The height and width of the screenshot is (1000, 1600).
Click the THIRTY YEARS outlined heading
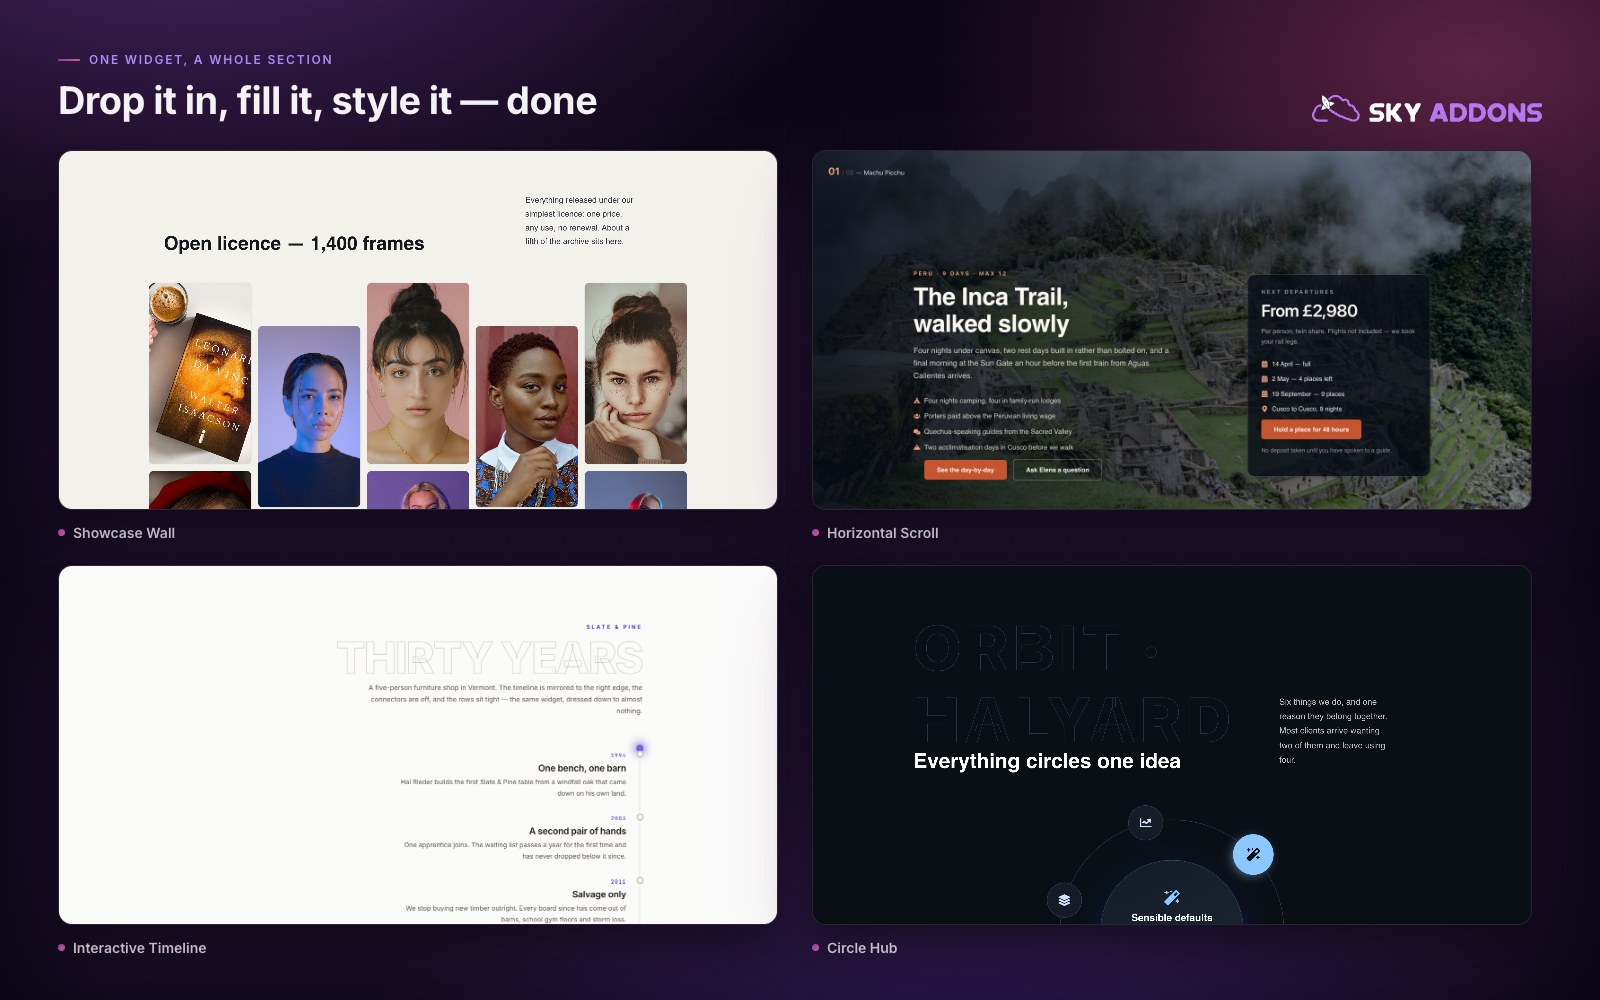click(x=490, y=658)
